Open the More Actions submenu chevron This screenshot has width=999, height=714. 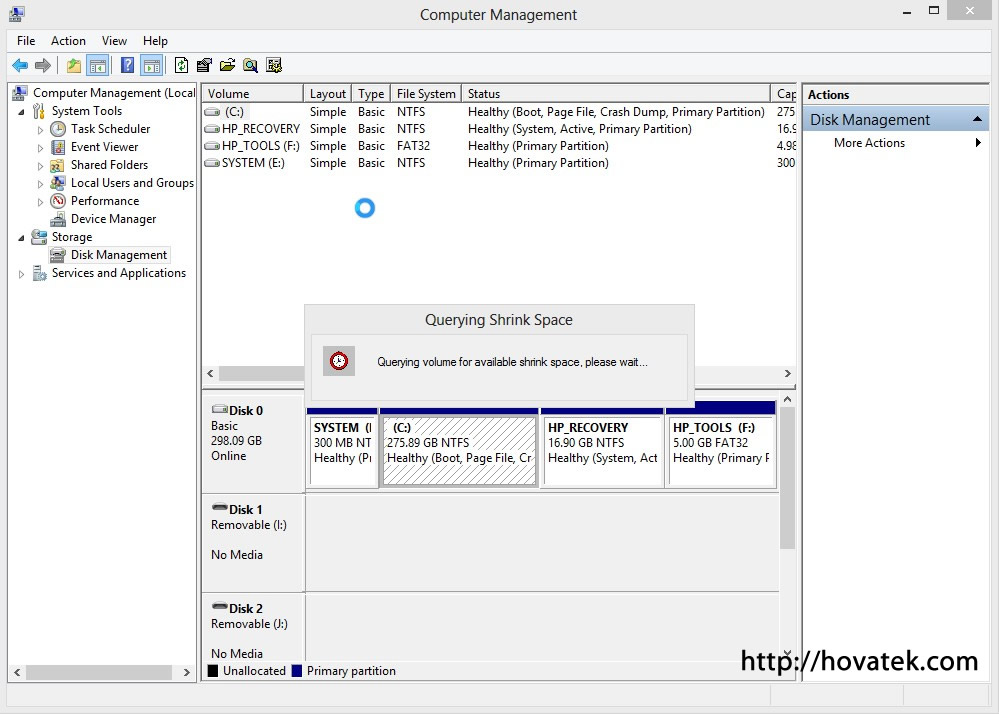pos(978,143)
